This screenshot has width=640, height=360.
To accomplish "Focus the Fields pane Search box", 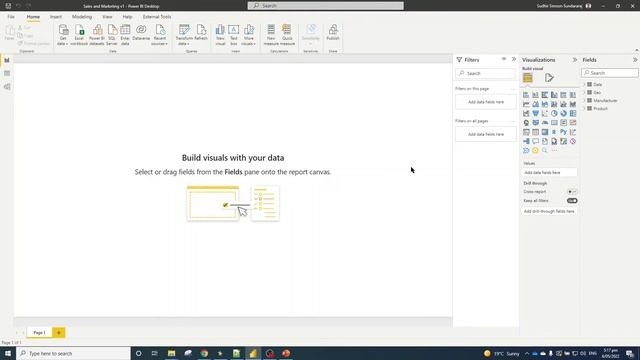I will click(610, 73).
